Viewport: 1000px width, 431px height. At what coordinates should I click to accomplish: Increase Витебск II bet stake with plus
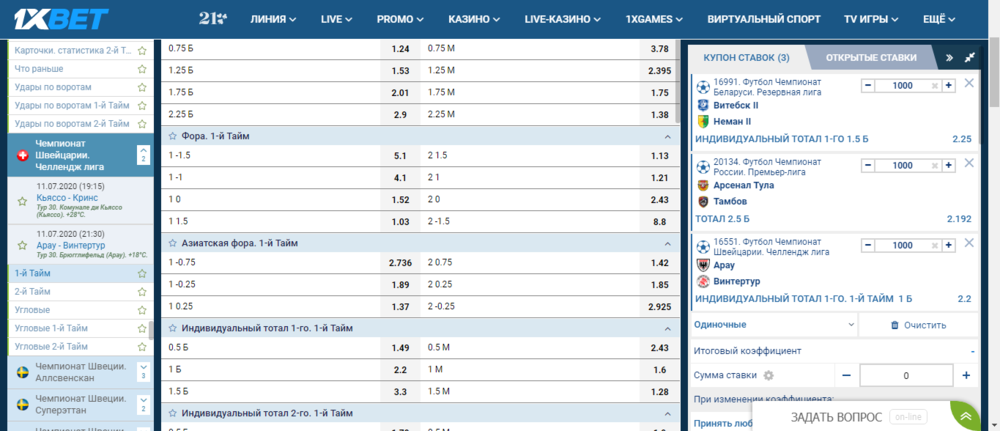pos(948,85)
